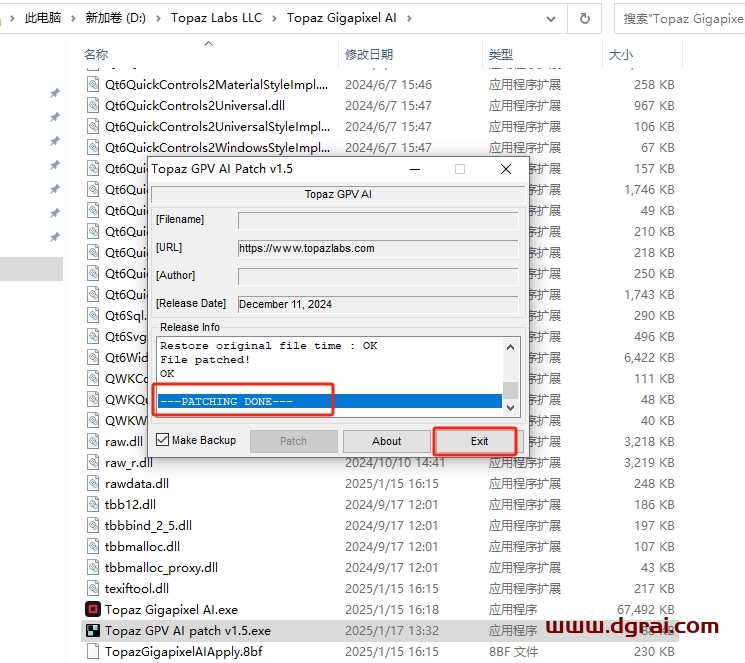Click the TopazGigapixelAIApply.8bf file icon
The image size is (745, 663).
(93, 651)
